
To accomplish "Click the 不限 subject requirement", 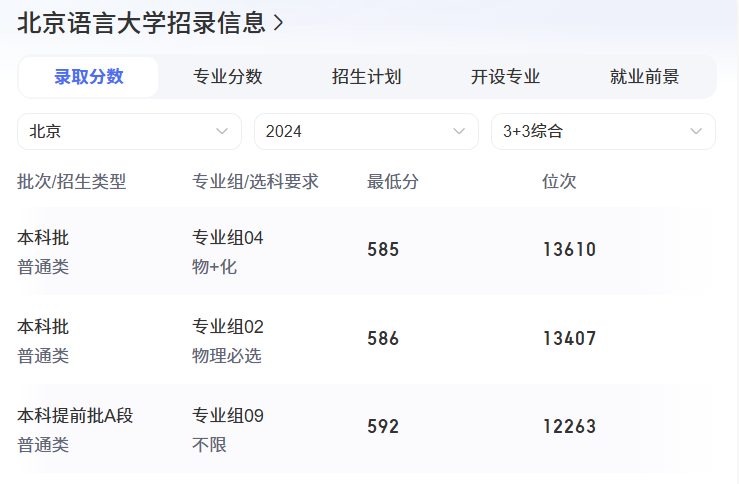I will pos(209,445).
